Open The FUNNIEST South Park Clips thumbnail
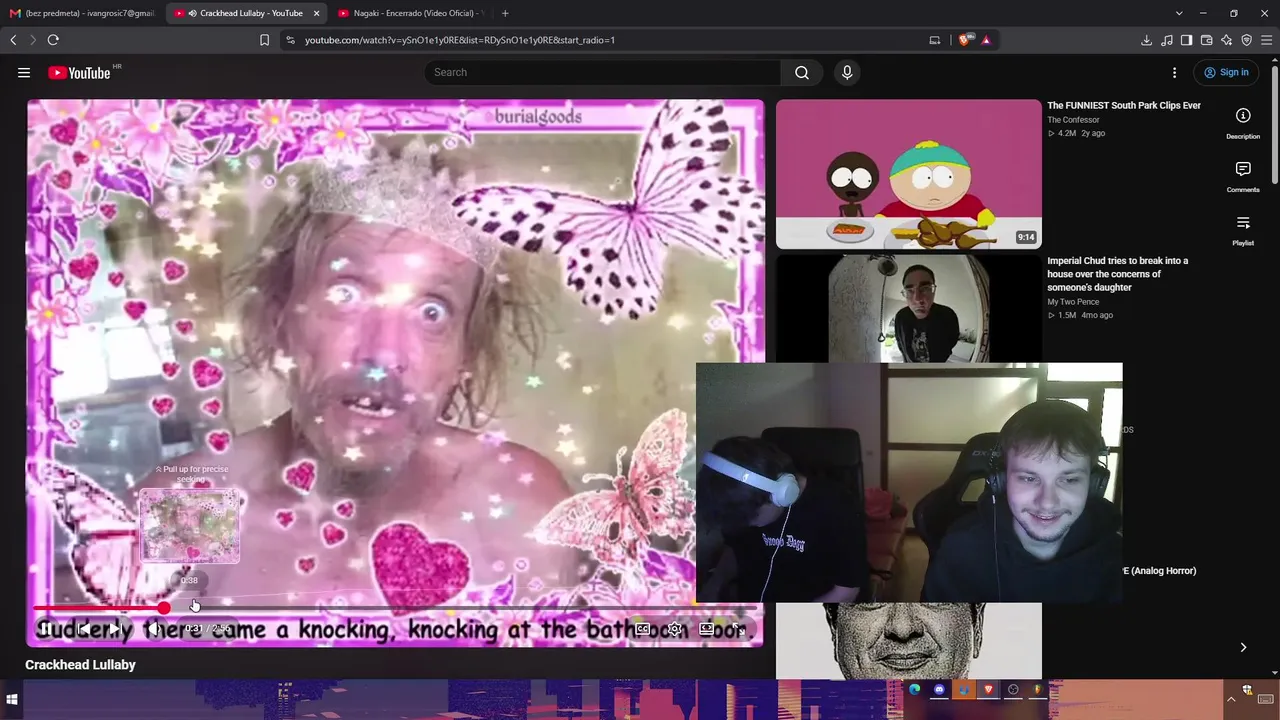This screenshot has width=1280, height=720. click(908, 174)
